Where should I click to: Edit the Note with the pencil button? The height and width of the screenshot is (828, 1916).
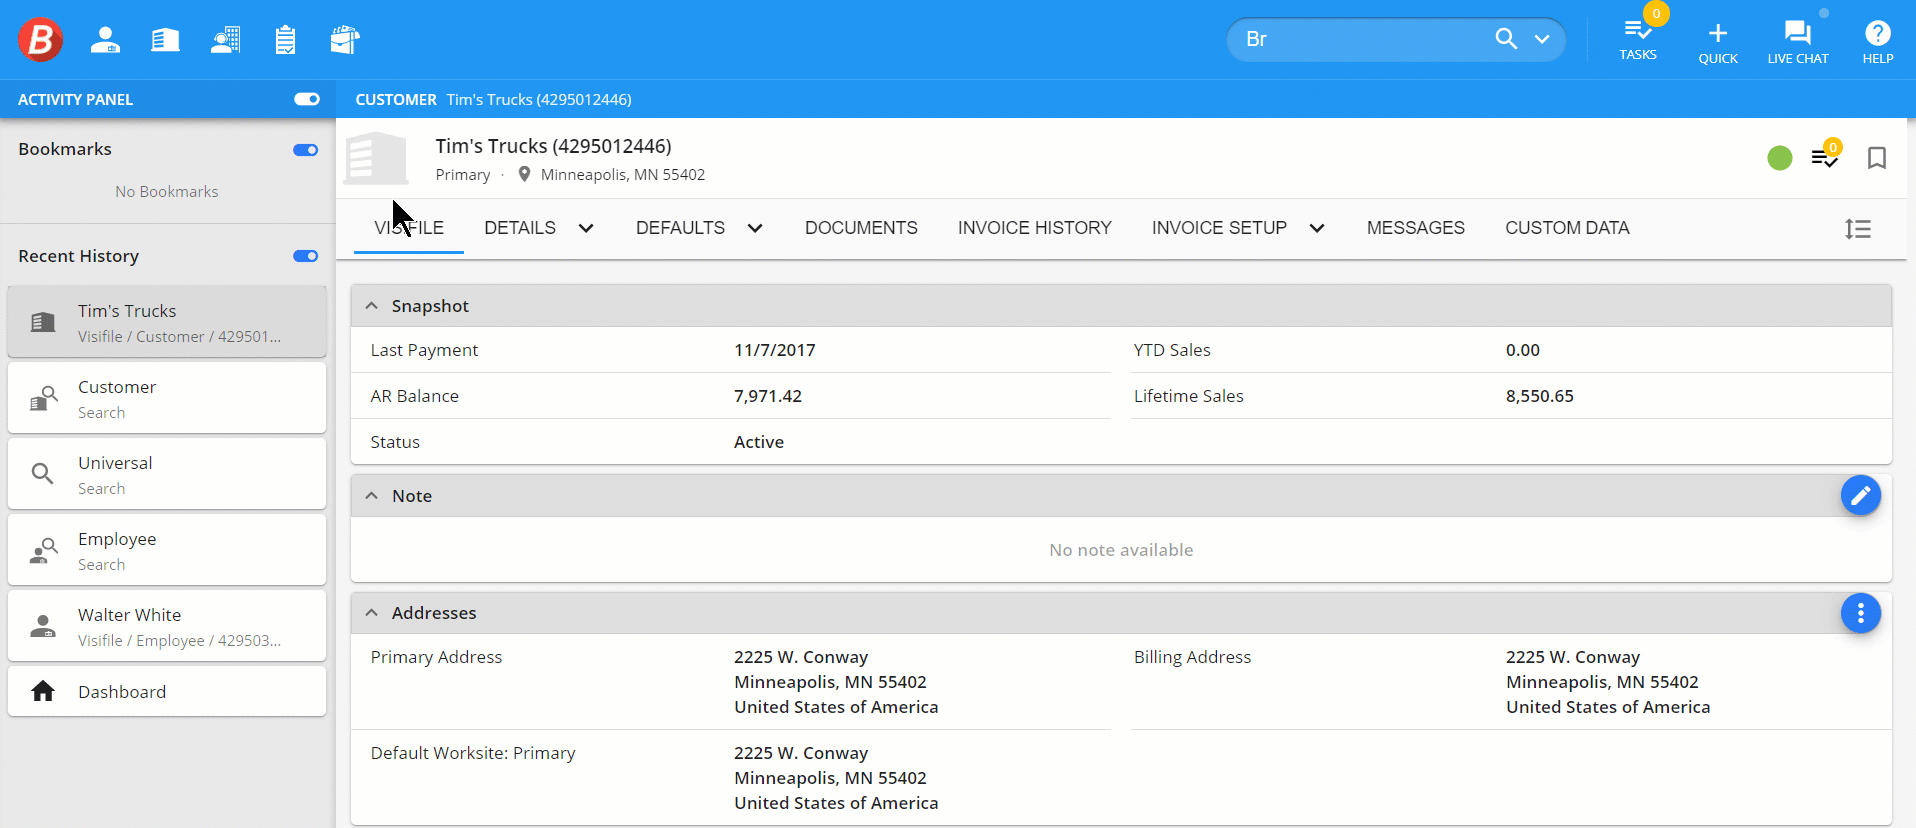1860,495
